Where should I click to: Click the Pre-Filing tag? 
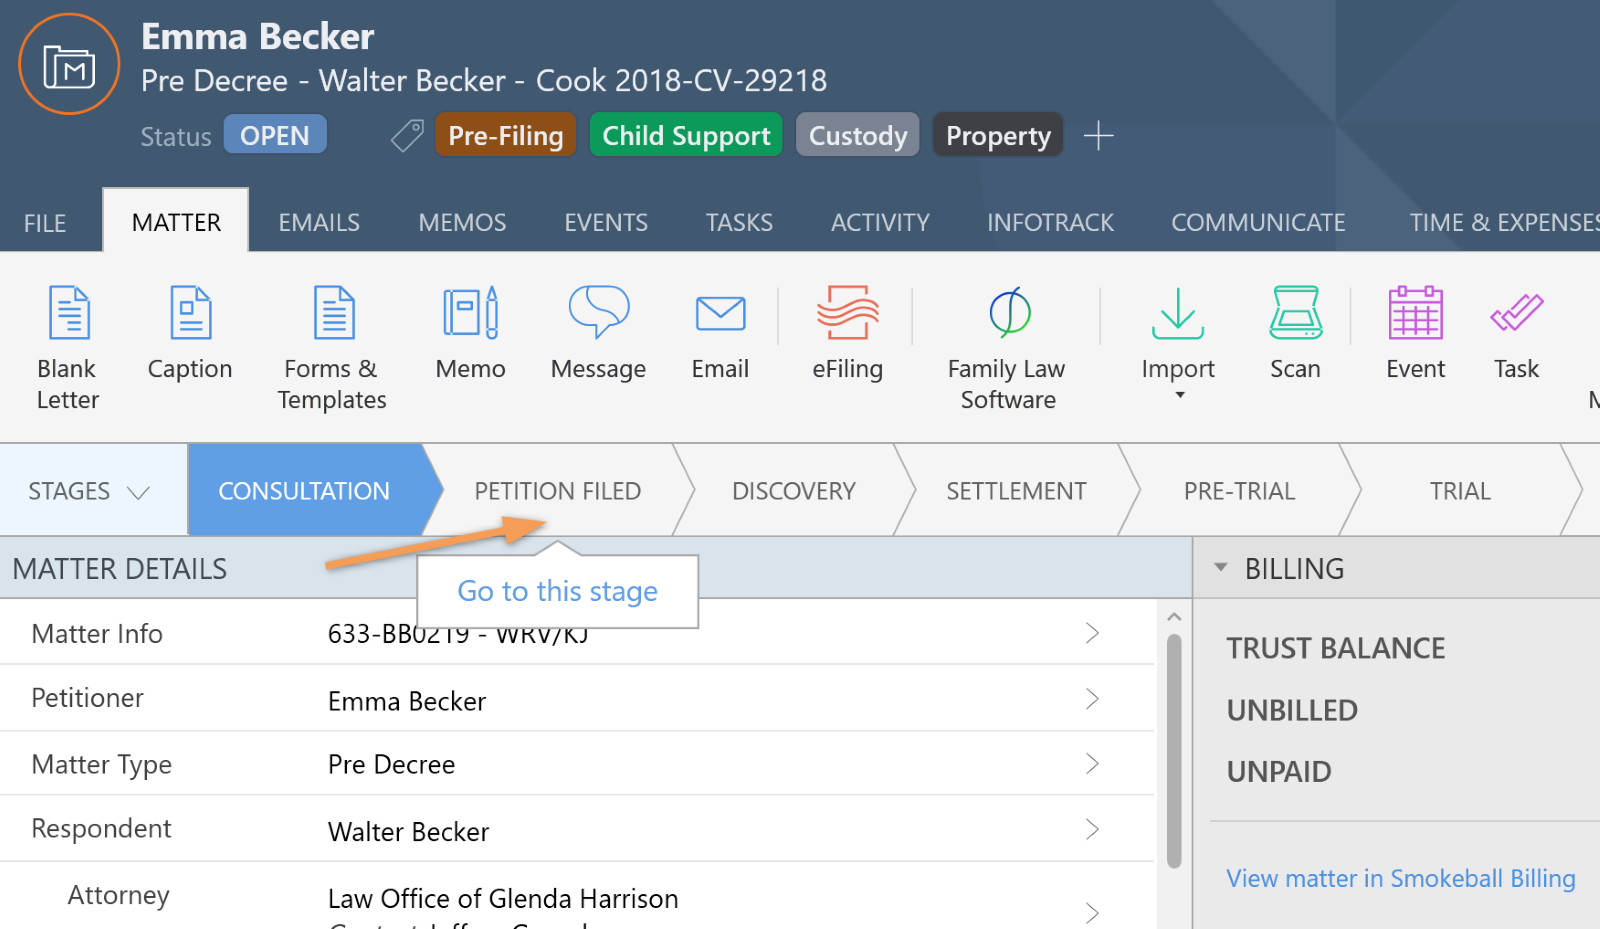pos(505,135)
